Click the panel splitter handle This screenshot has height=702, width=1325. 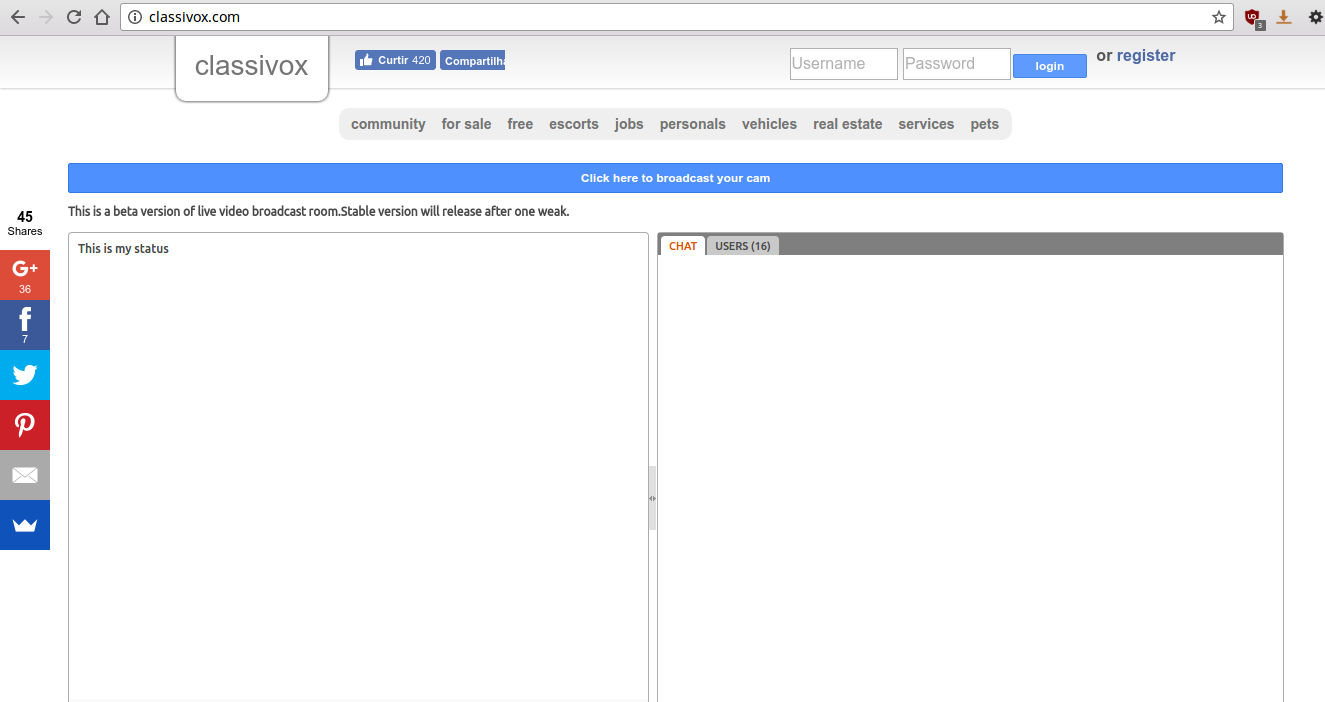click(x=653, y=498)
